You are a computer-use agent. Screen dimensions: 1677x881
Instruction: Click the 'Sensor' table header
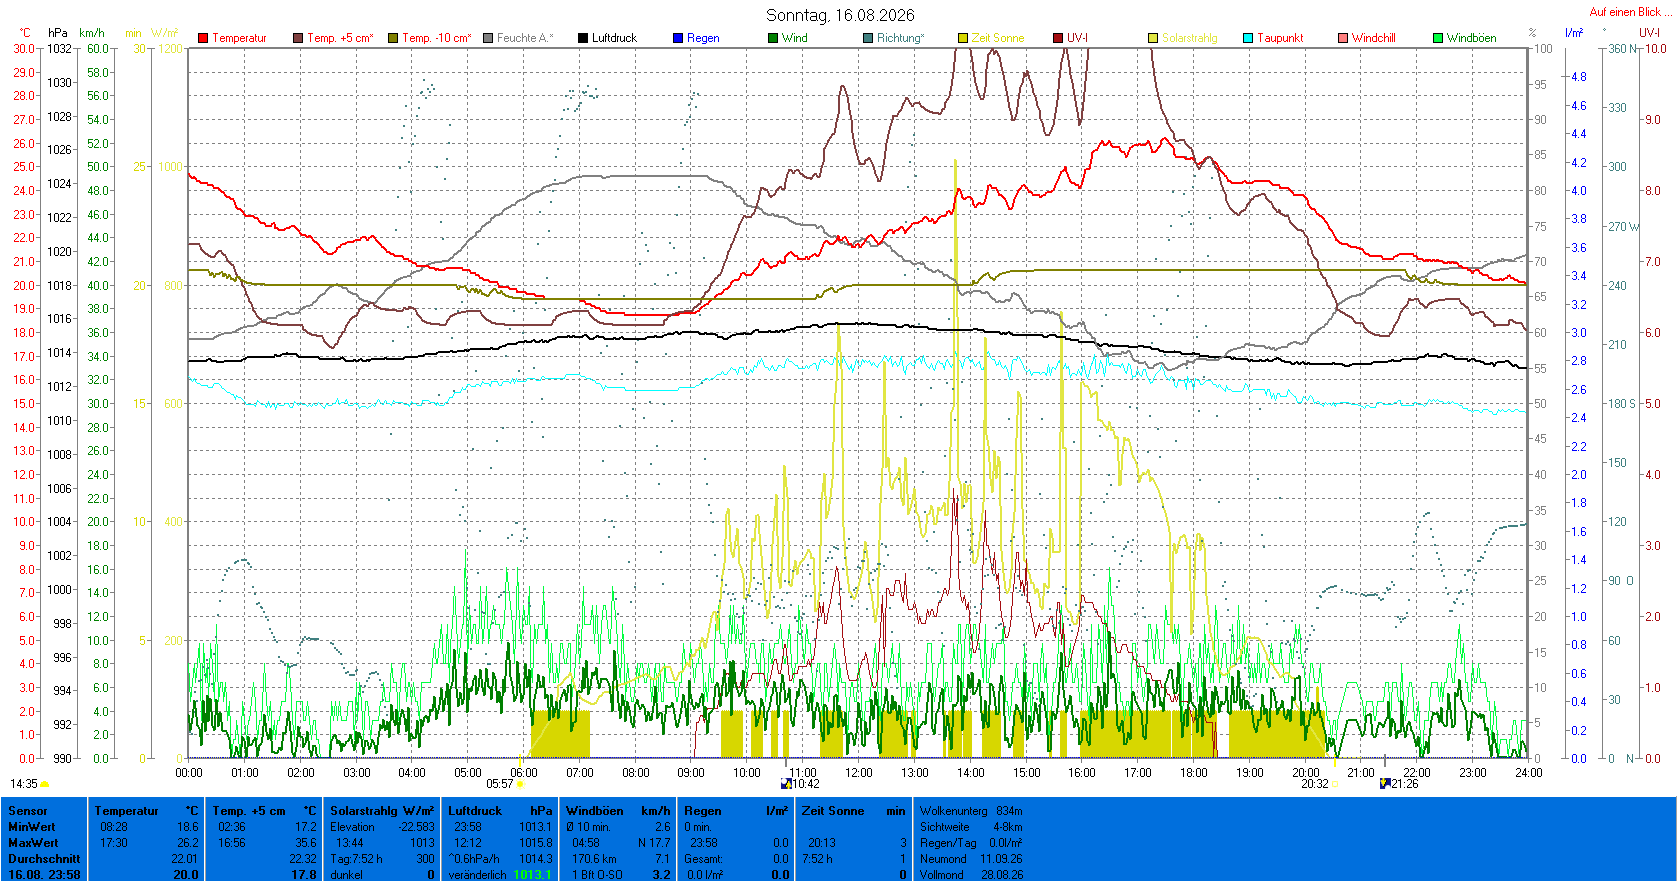(28, 811)
